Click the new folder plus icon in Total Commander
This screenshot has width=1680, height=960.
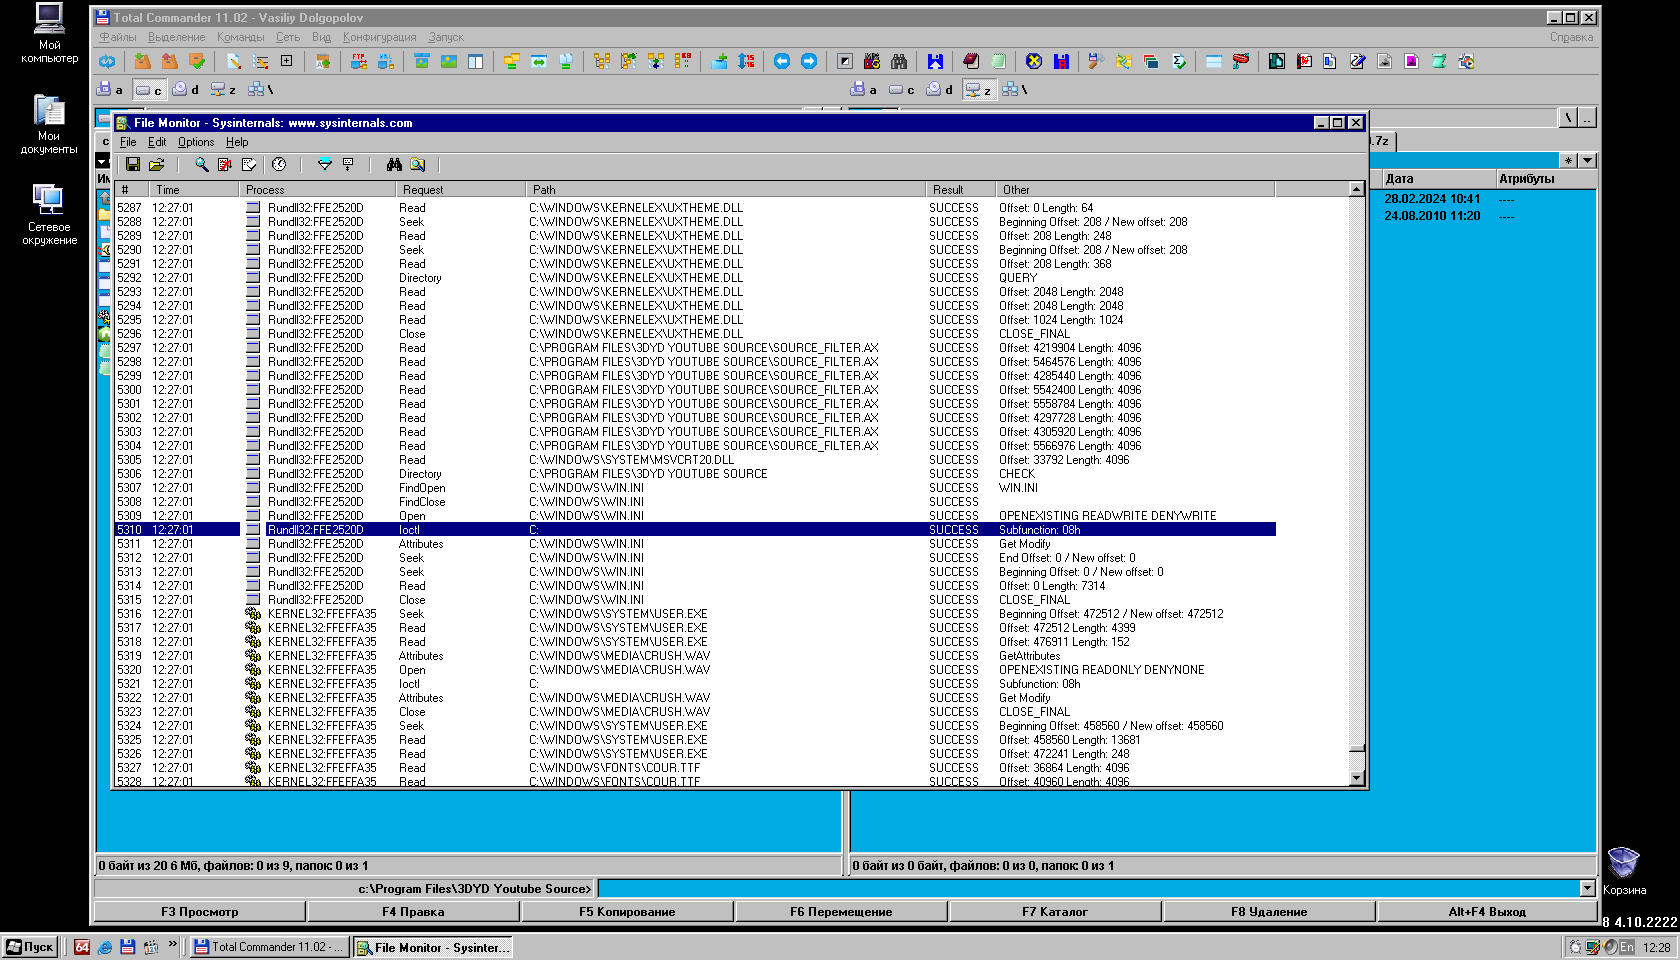719,61
